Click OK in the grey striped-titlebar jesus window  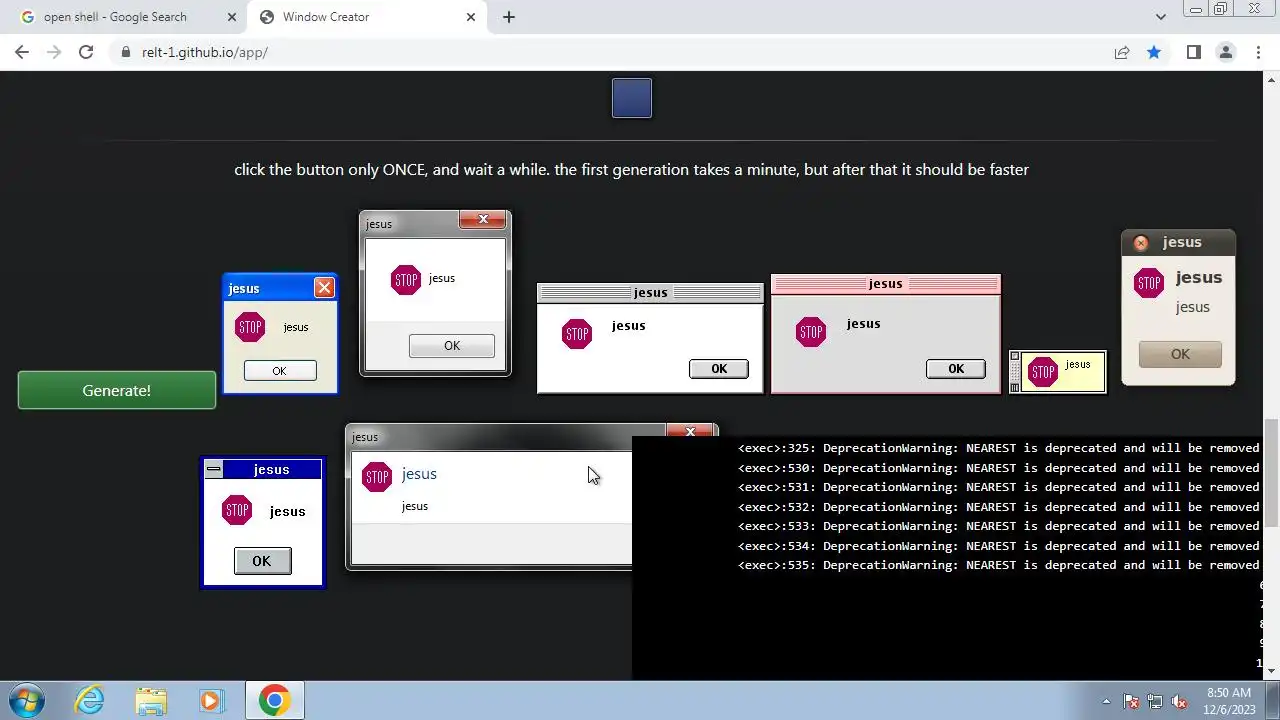point(719,369)
